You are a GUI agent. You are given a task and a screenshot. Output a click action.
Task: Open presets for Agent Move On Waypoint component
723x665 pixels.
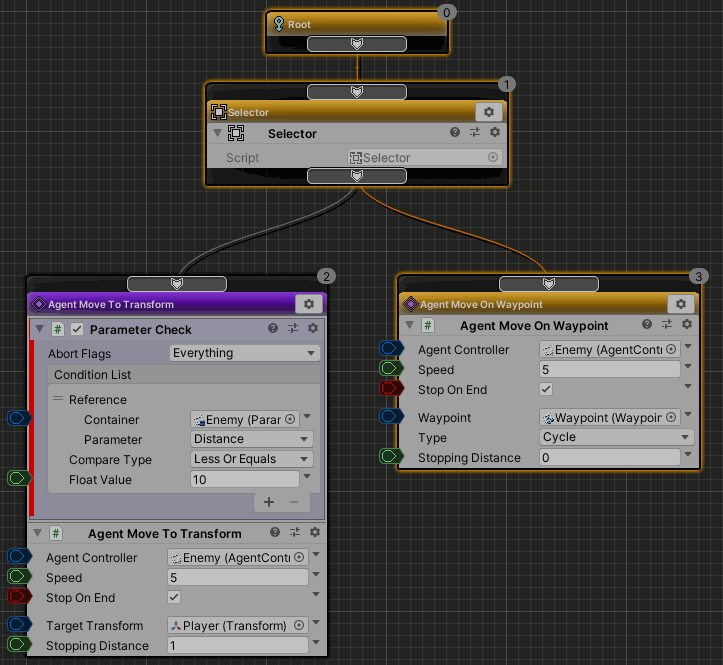(667, 325)
